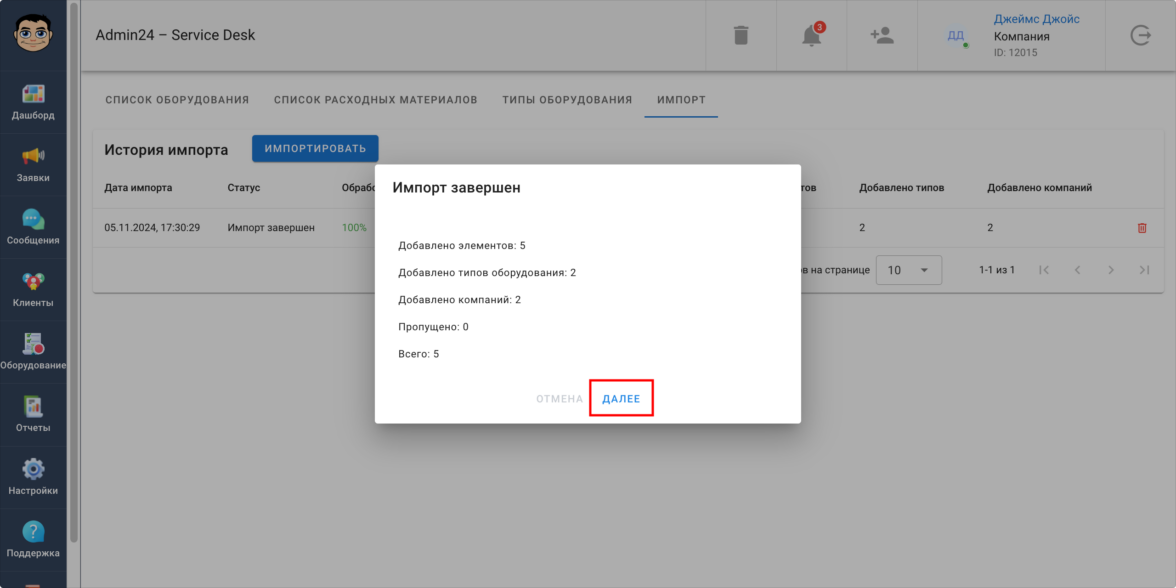Delete the import row with red trash icon
This screenshot has height=588, width=1176.
1142,227
